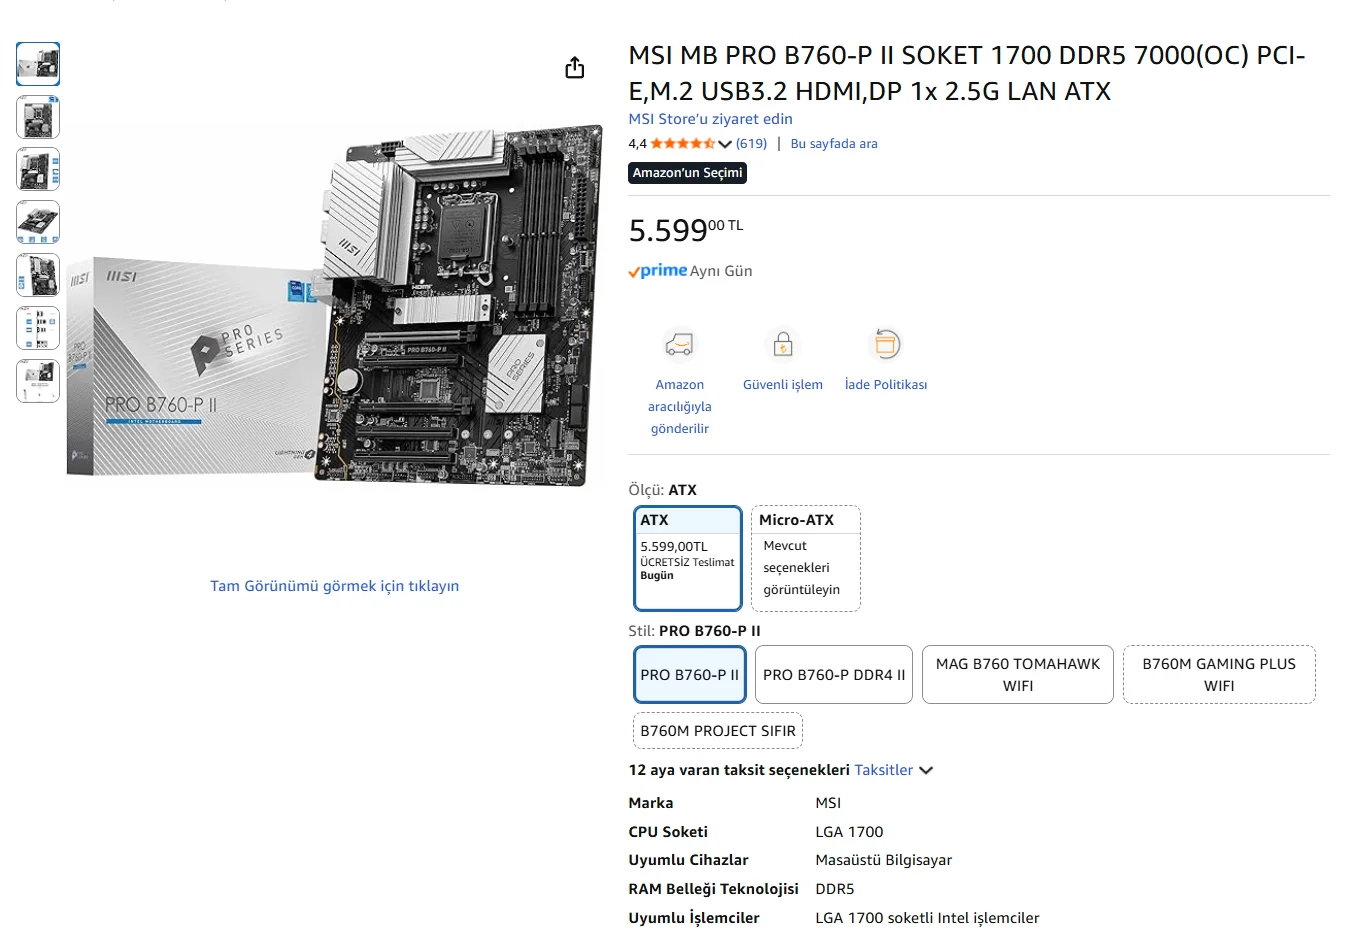1349x928 pixels.
Task: Click Bu sayfada ara link
Action: pos(834,144)
